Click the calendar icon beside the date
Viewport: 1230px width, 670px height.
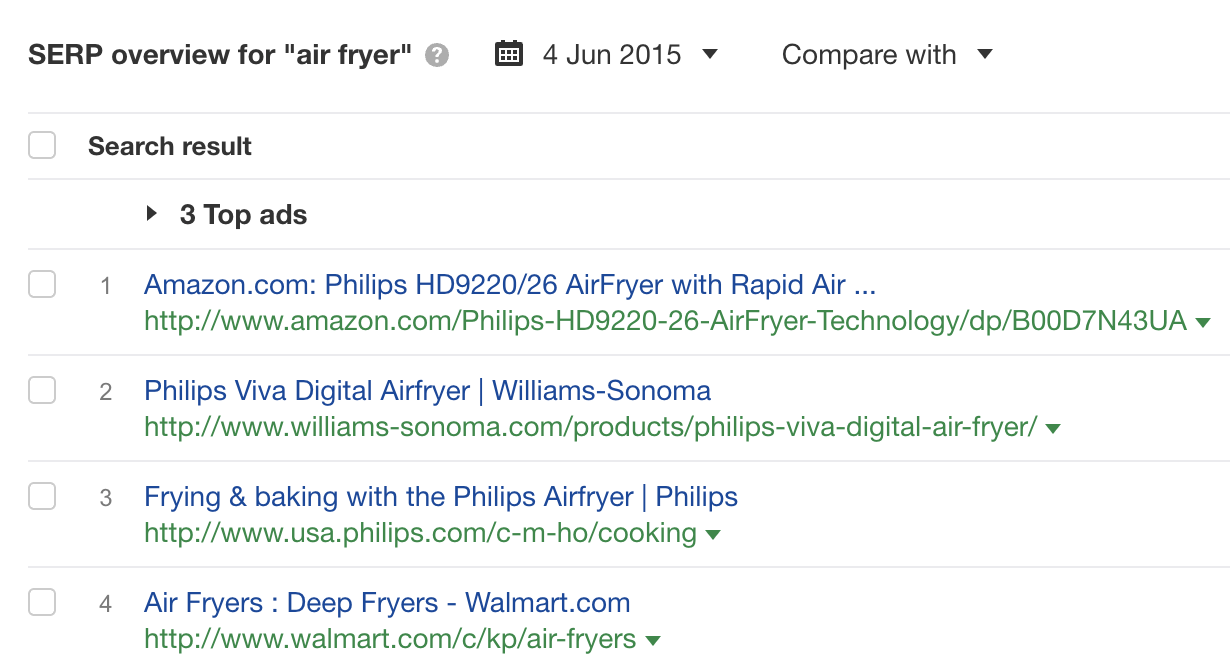(x=509, y=54)
